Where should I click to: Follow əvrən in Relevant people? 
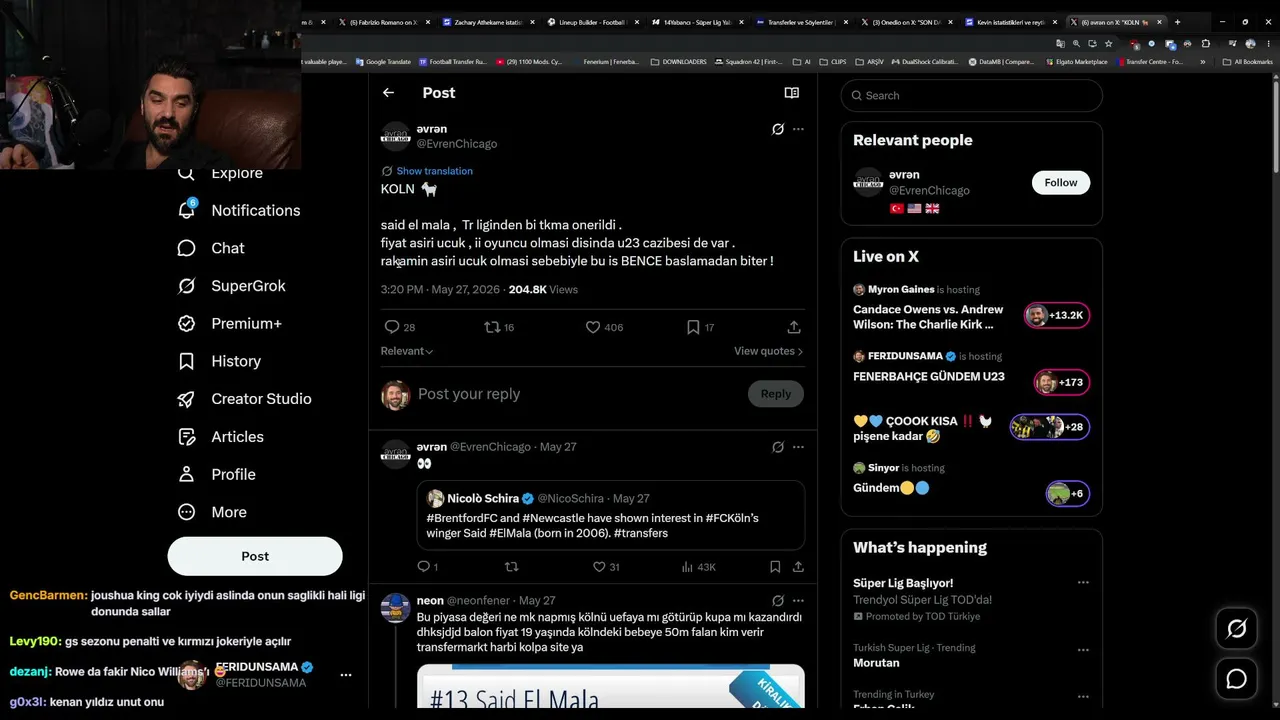click(1061, 183)
